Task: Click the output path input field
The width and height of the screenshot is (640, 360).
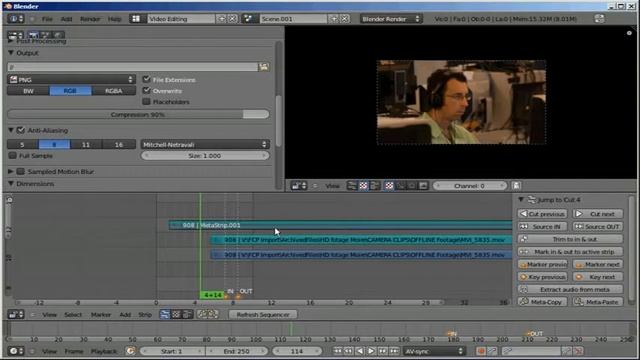Action: pos(133,67)
